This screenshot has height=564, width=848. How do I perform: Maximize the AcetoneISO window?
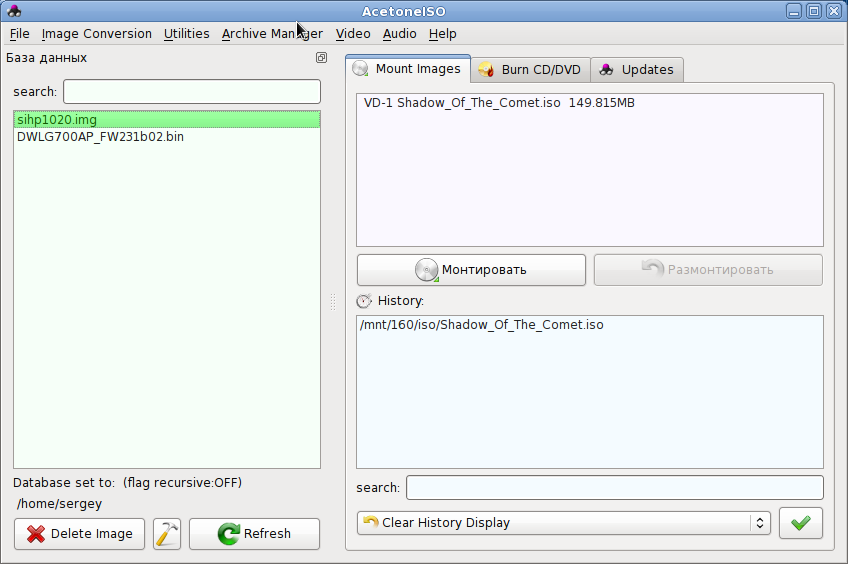point(814,11)
